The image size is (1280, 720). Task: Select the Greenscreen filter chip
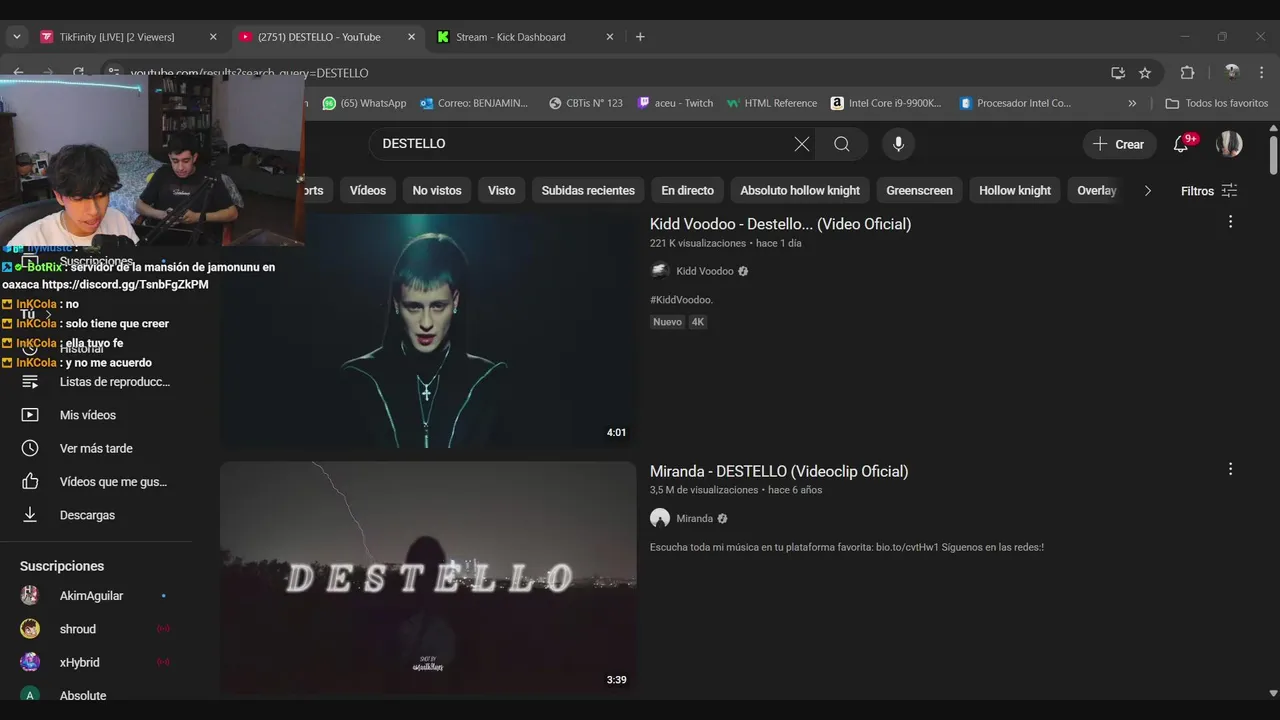919,190
